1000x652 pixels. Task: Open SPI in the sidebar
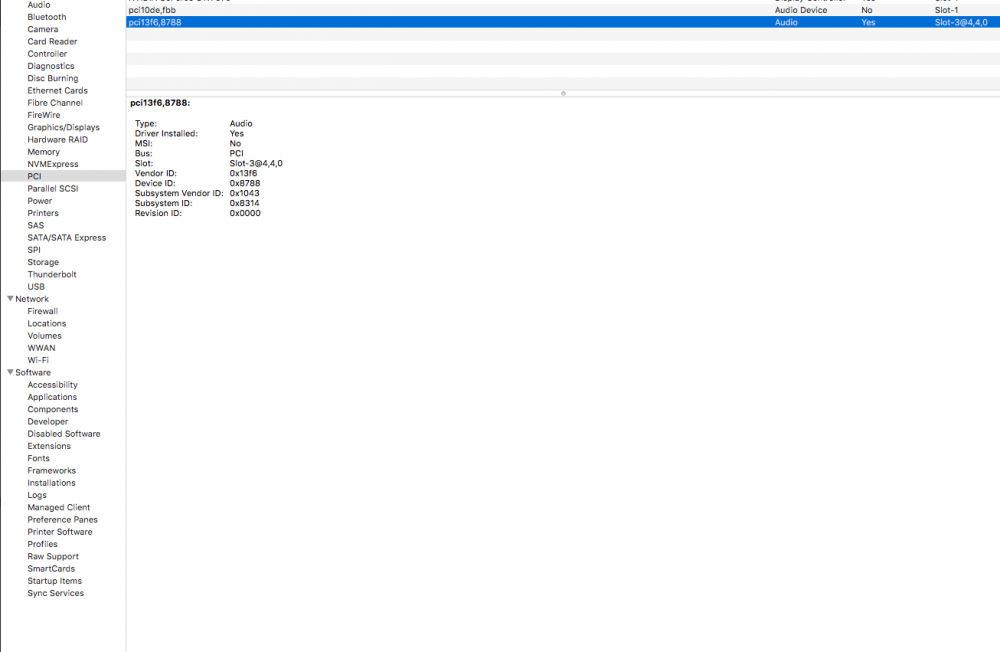pyautogui.click(x=34, y=250)
